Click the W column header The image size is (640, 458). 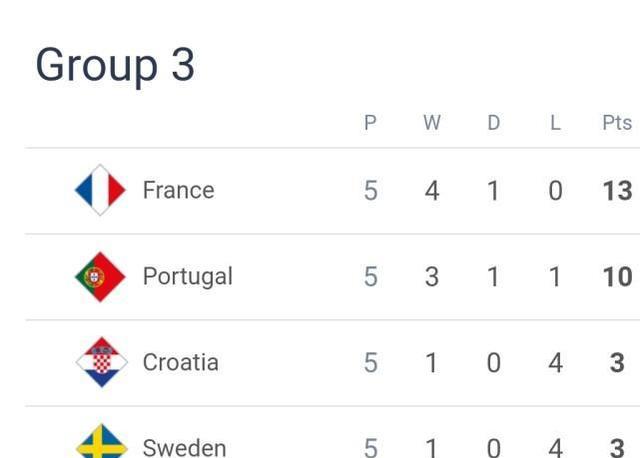(432, 123)
